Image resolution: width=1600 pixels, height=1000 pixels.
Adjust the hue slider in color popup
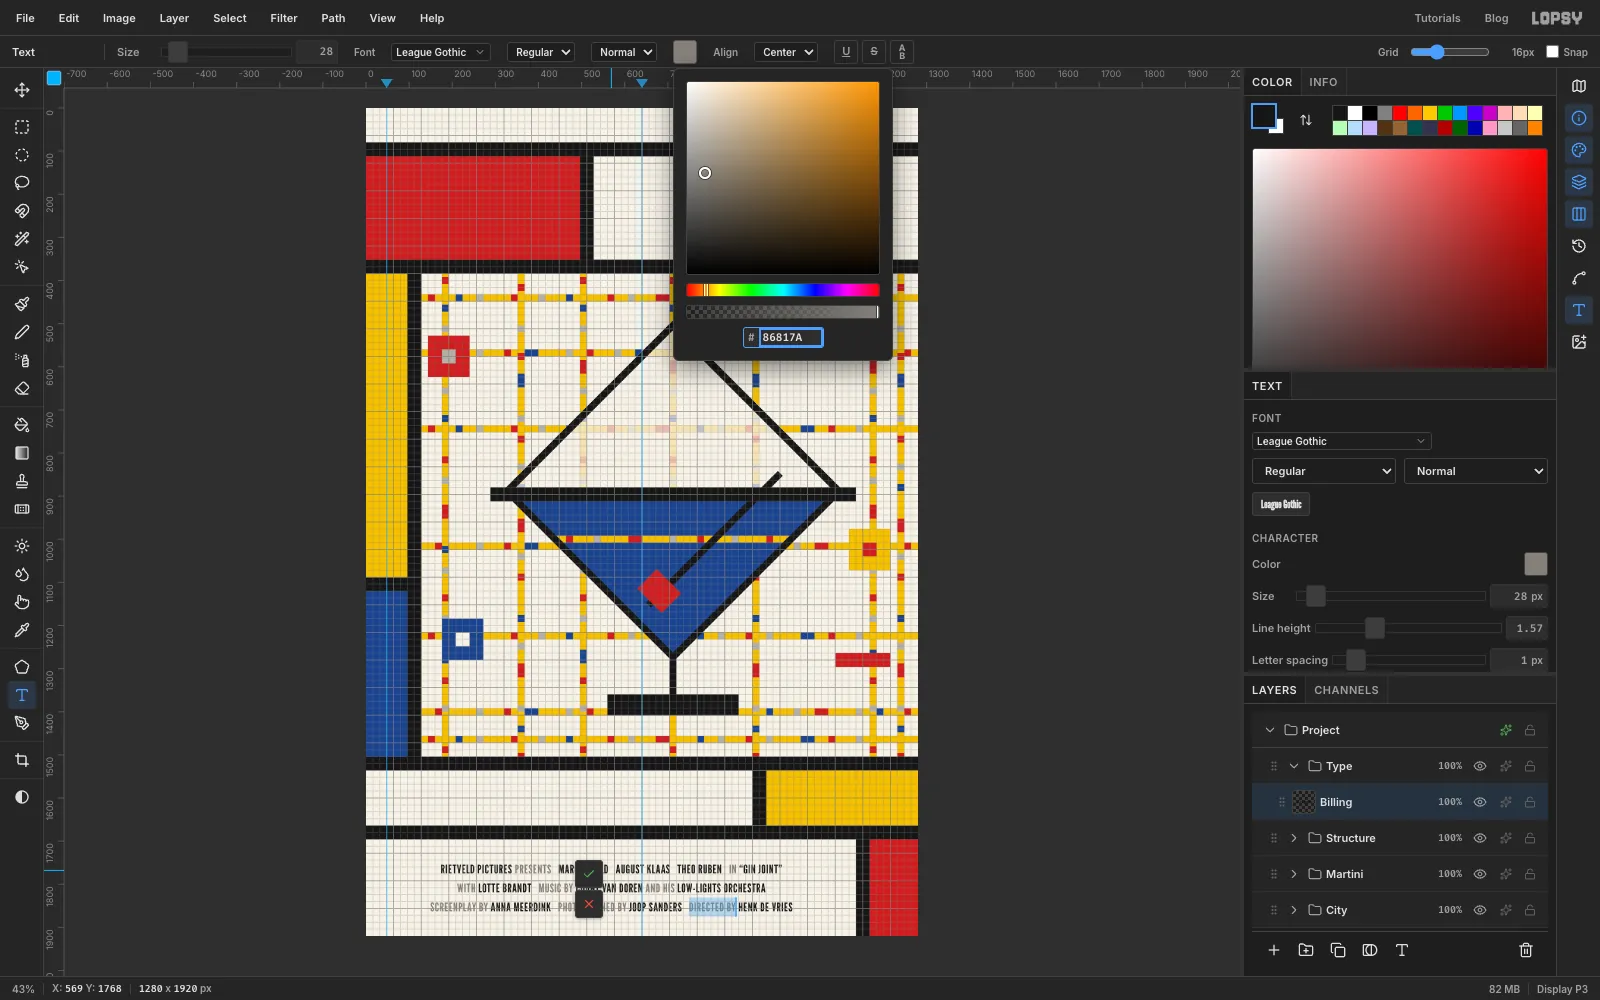783,290
